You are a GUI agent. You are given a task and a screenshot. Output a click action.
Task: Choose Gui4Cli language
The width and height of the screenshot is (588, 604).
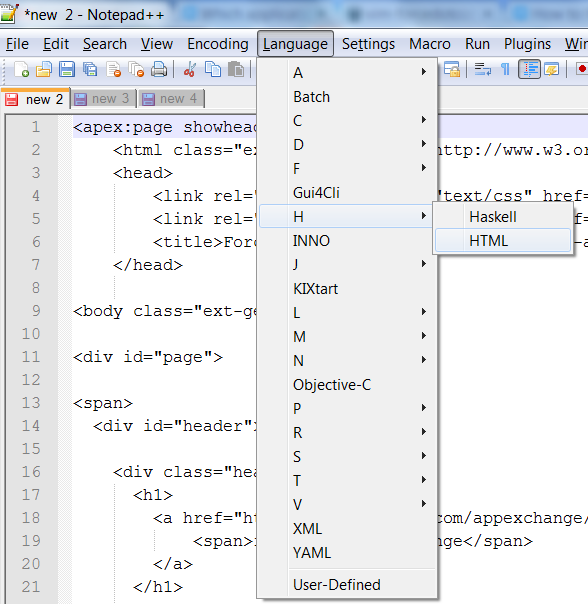[x=348, y=193]
